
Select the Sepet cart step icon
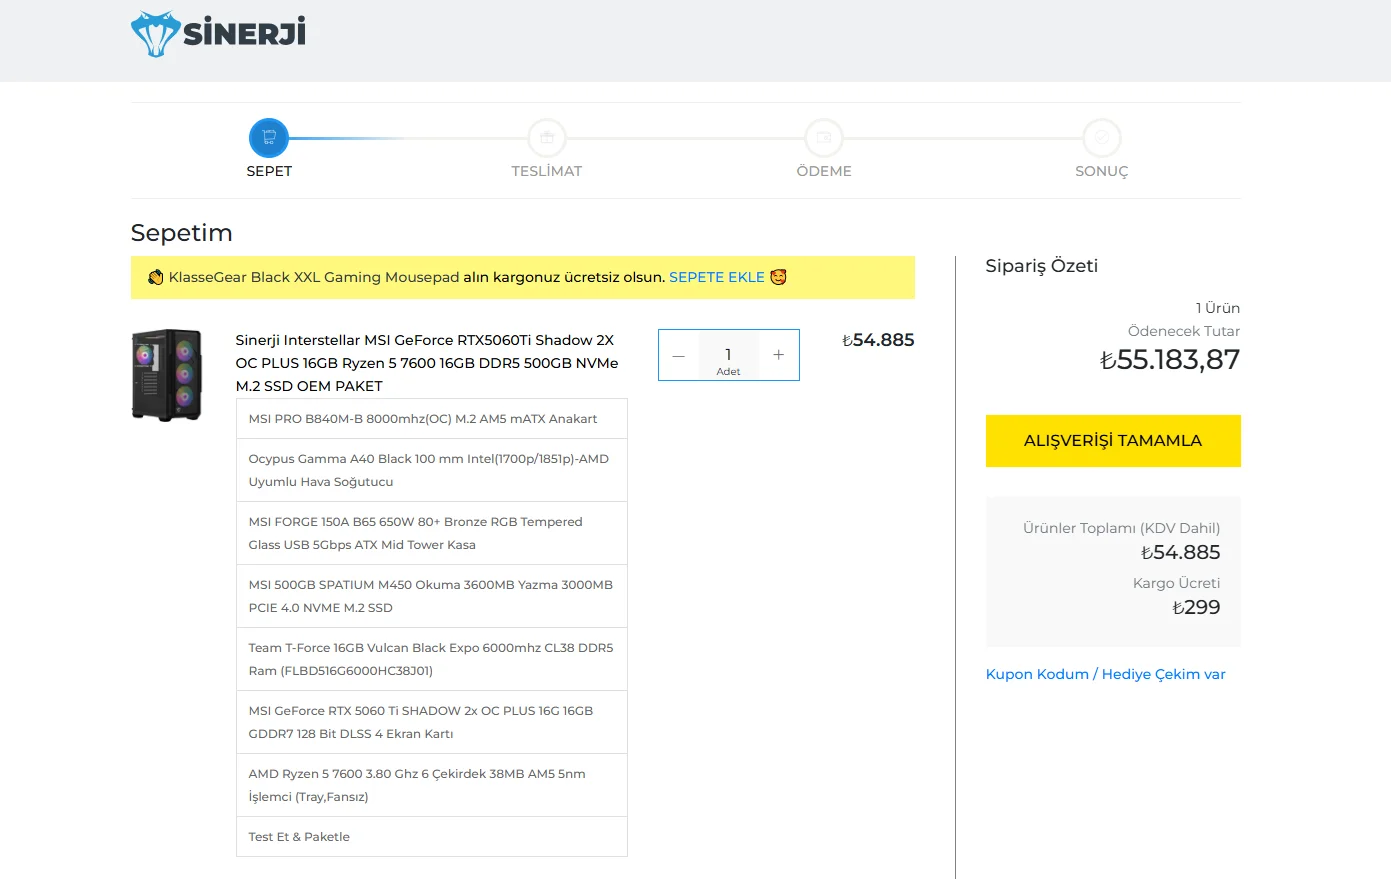pyautogui.click(x=269, y=138)
